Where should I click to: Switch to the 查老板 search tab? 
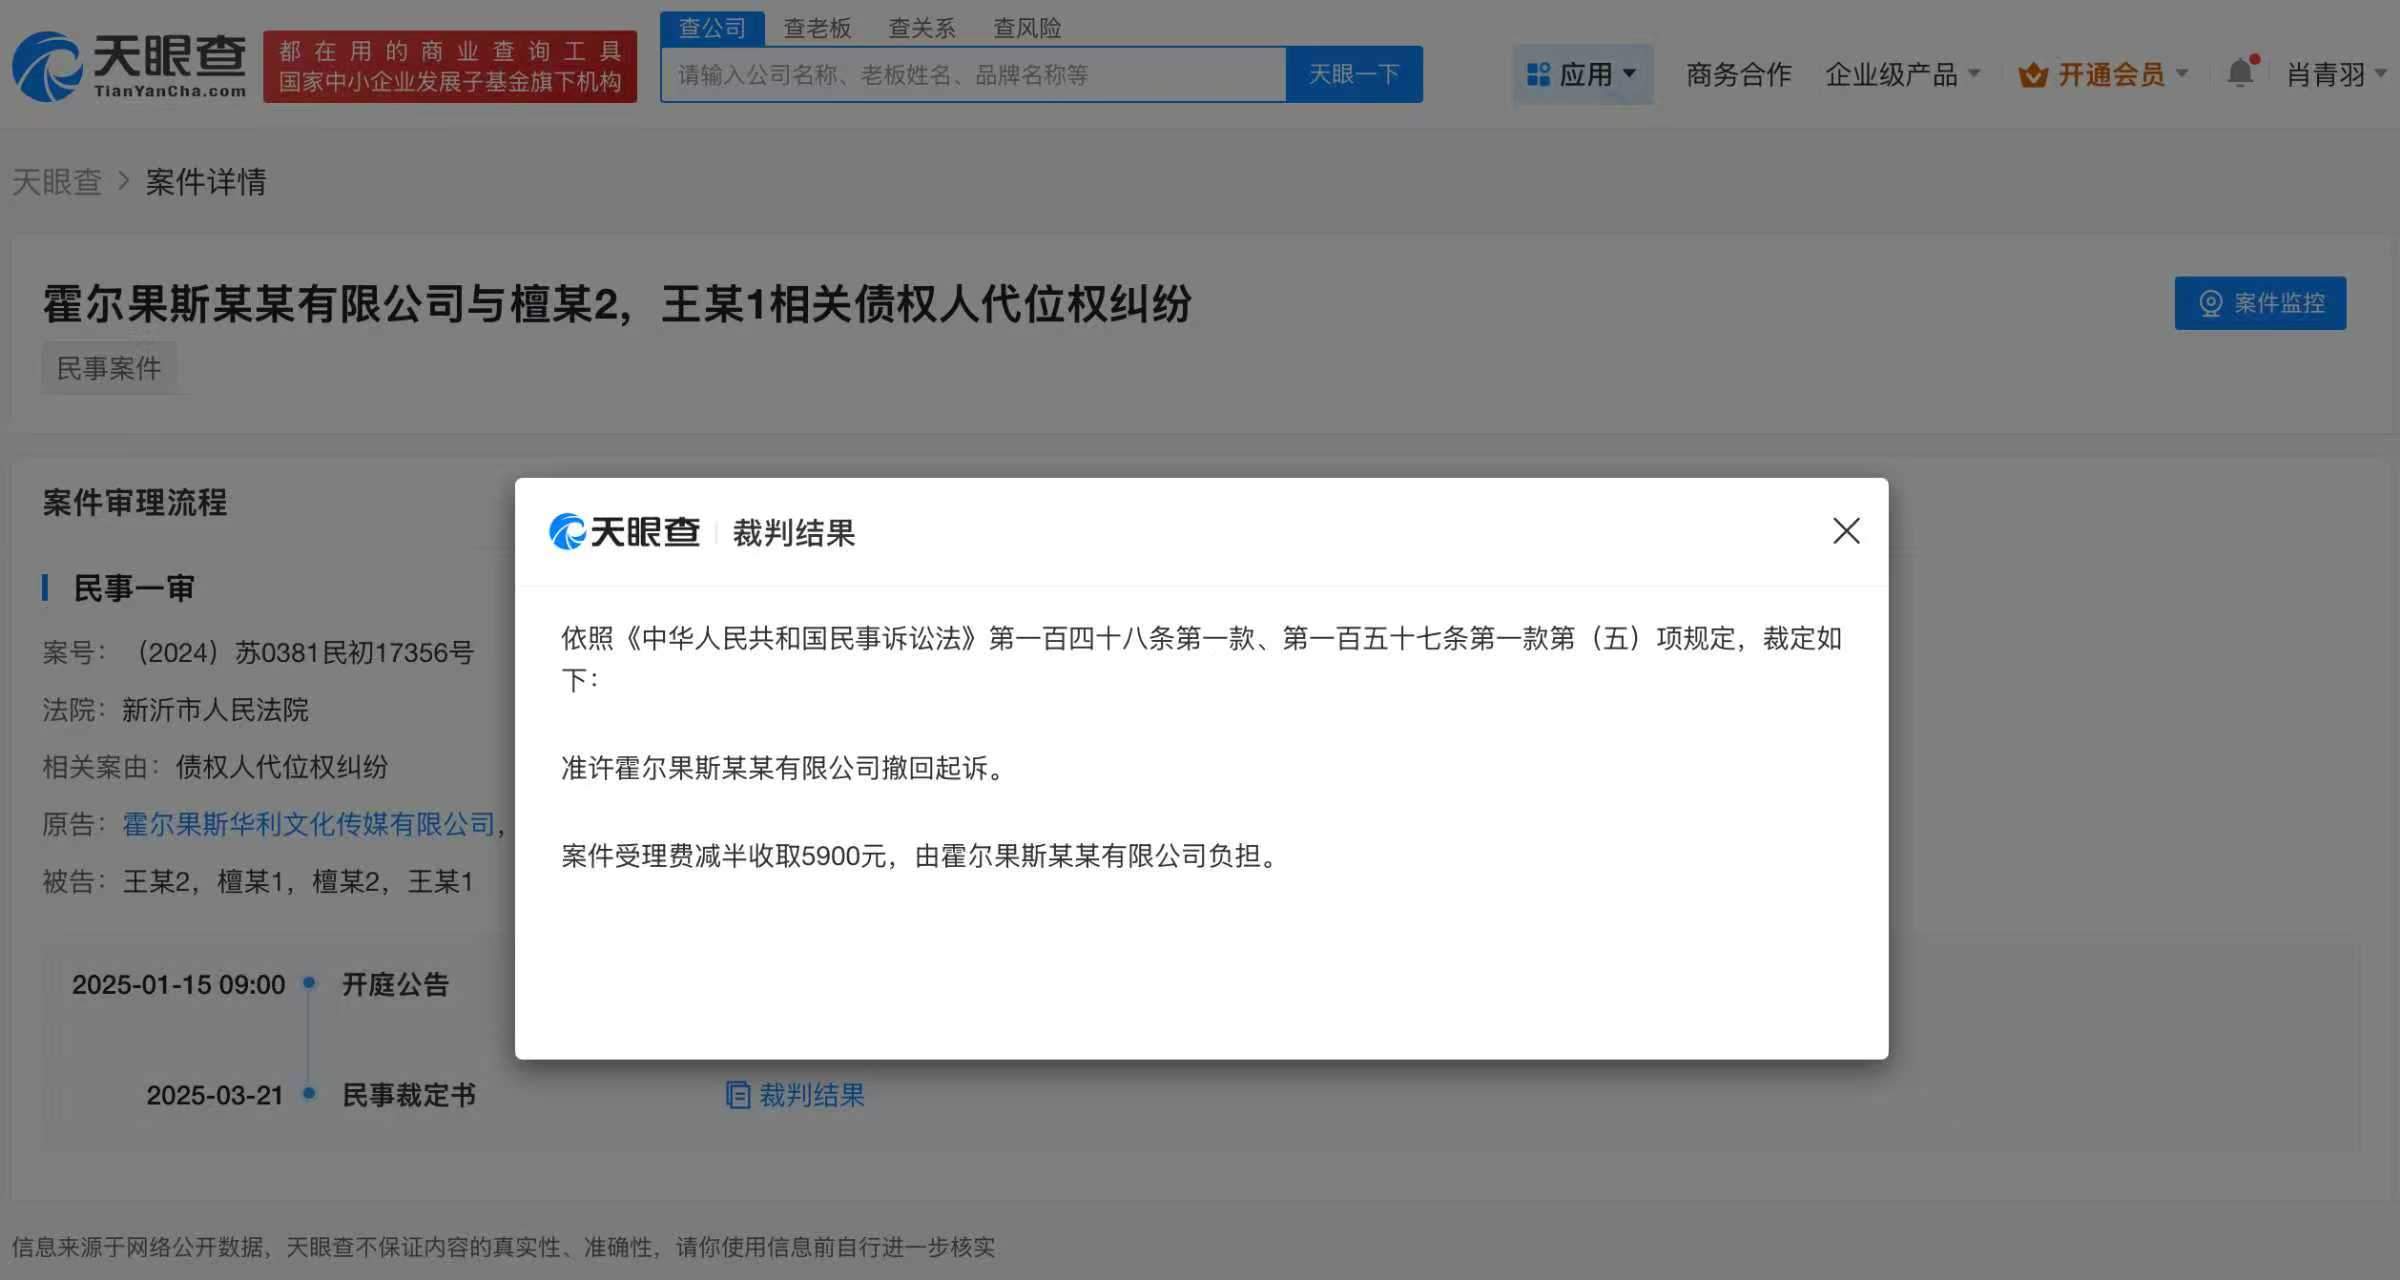coord(817,28)
